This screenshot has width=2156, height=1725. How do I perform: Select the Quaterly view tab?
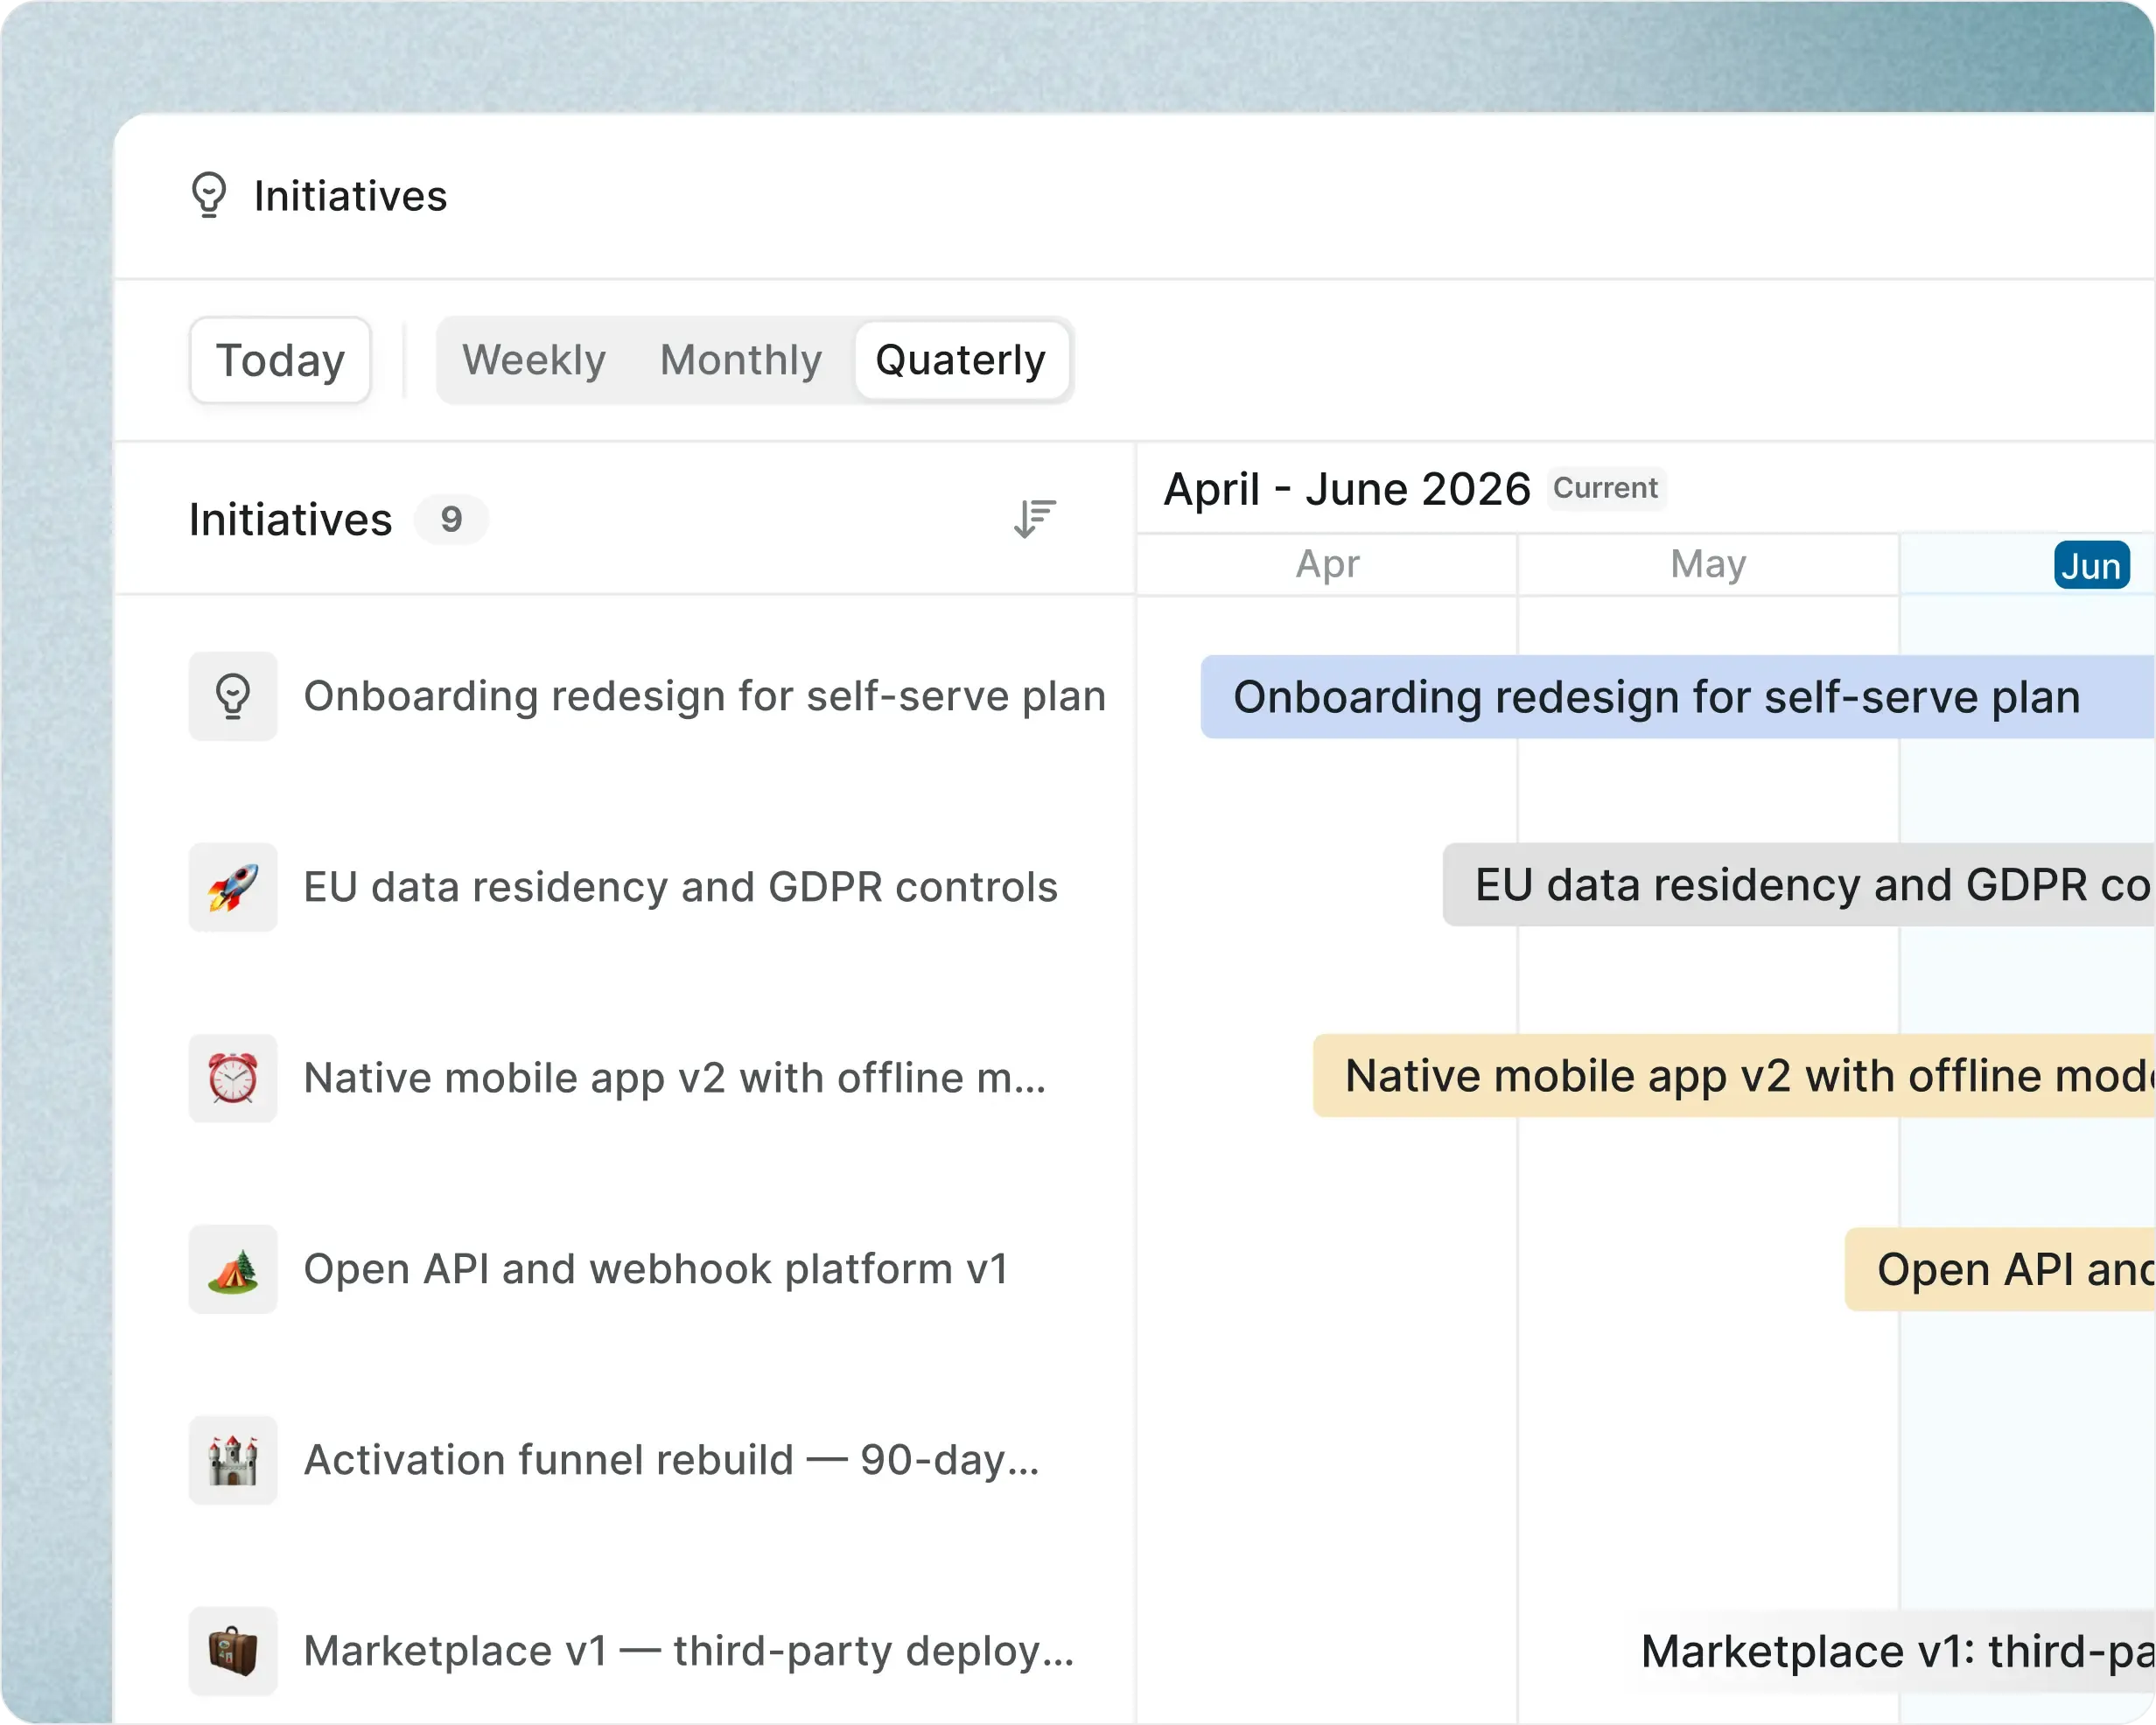coord(961,360)
